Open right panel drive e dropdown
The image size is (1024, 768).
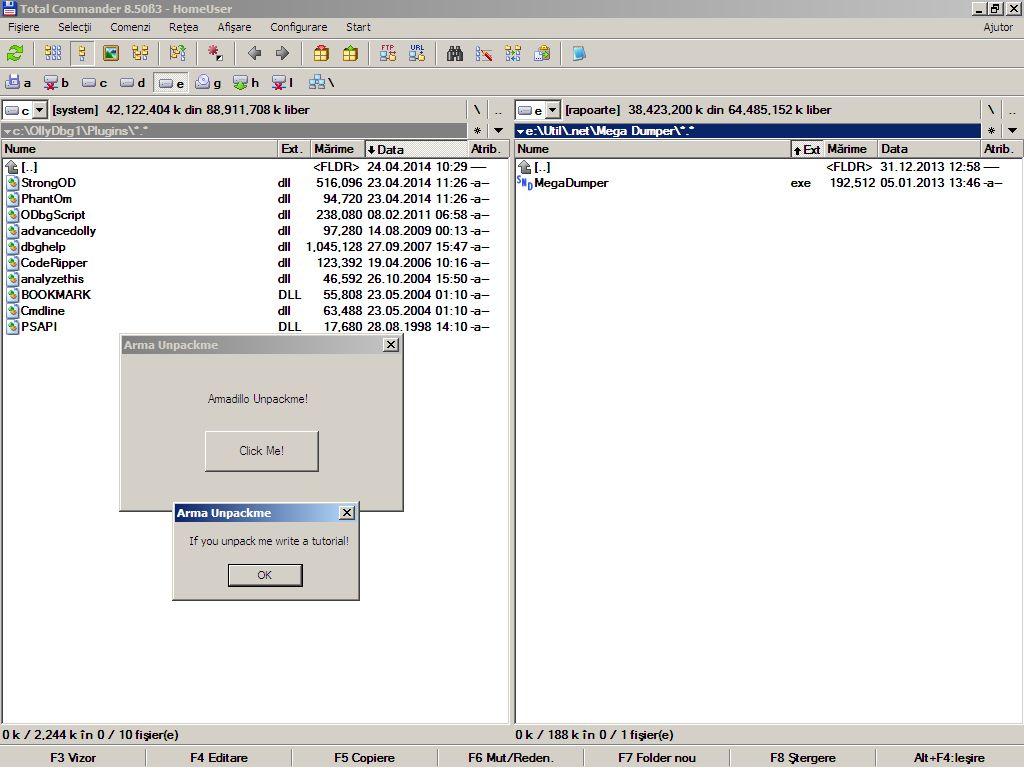point(553,110)
